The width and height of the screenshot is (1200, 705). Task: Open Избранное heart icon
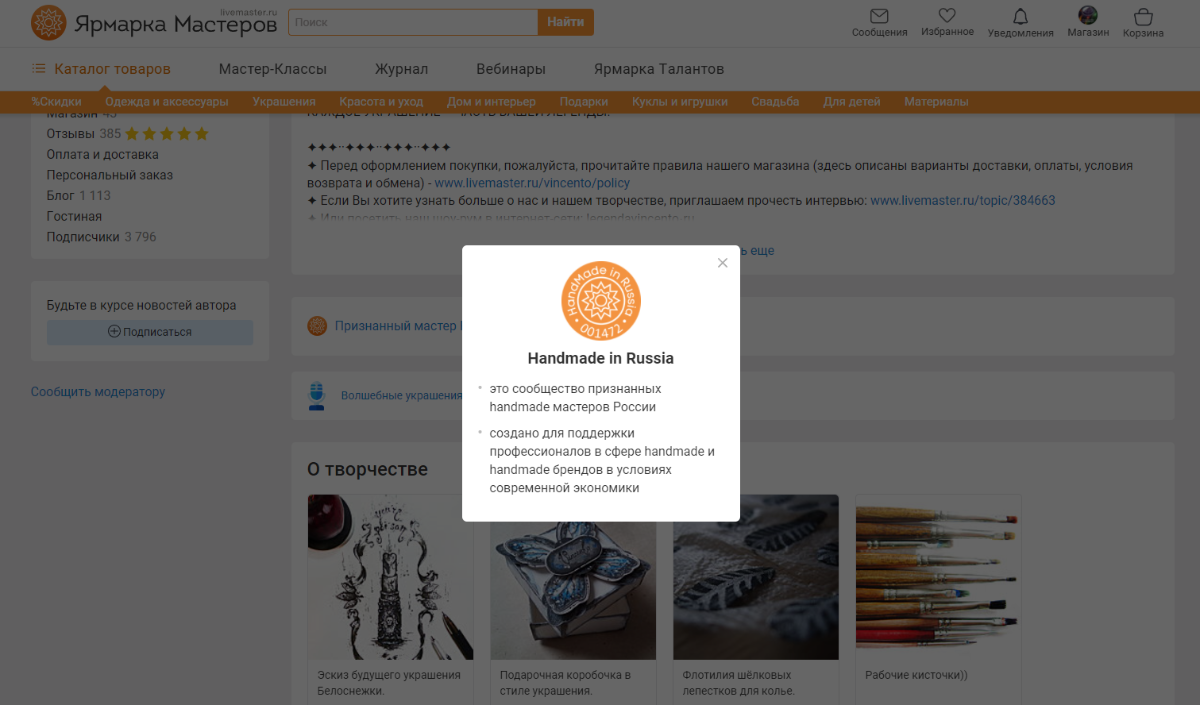[948, 16]
